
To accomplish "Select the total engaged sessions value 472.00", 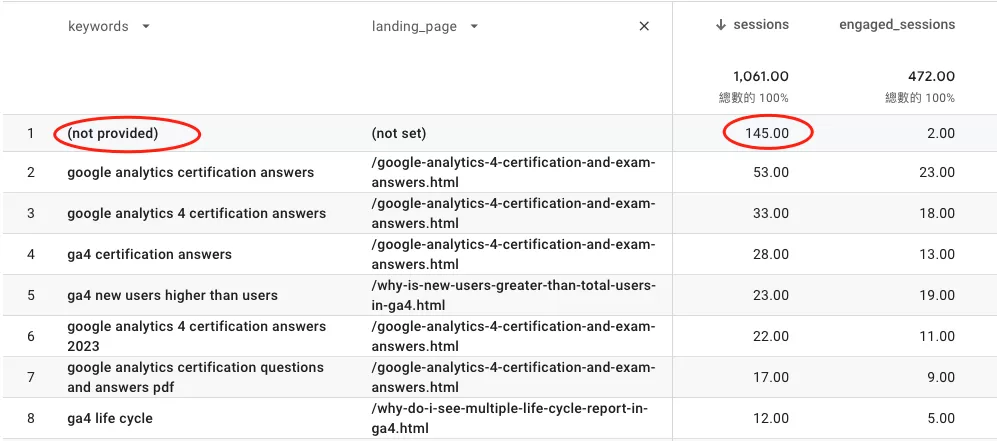I will 931,77.
